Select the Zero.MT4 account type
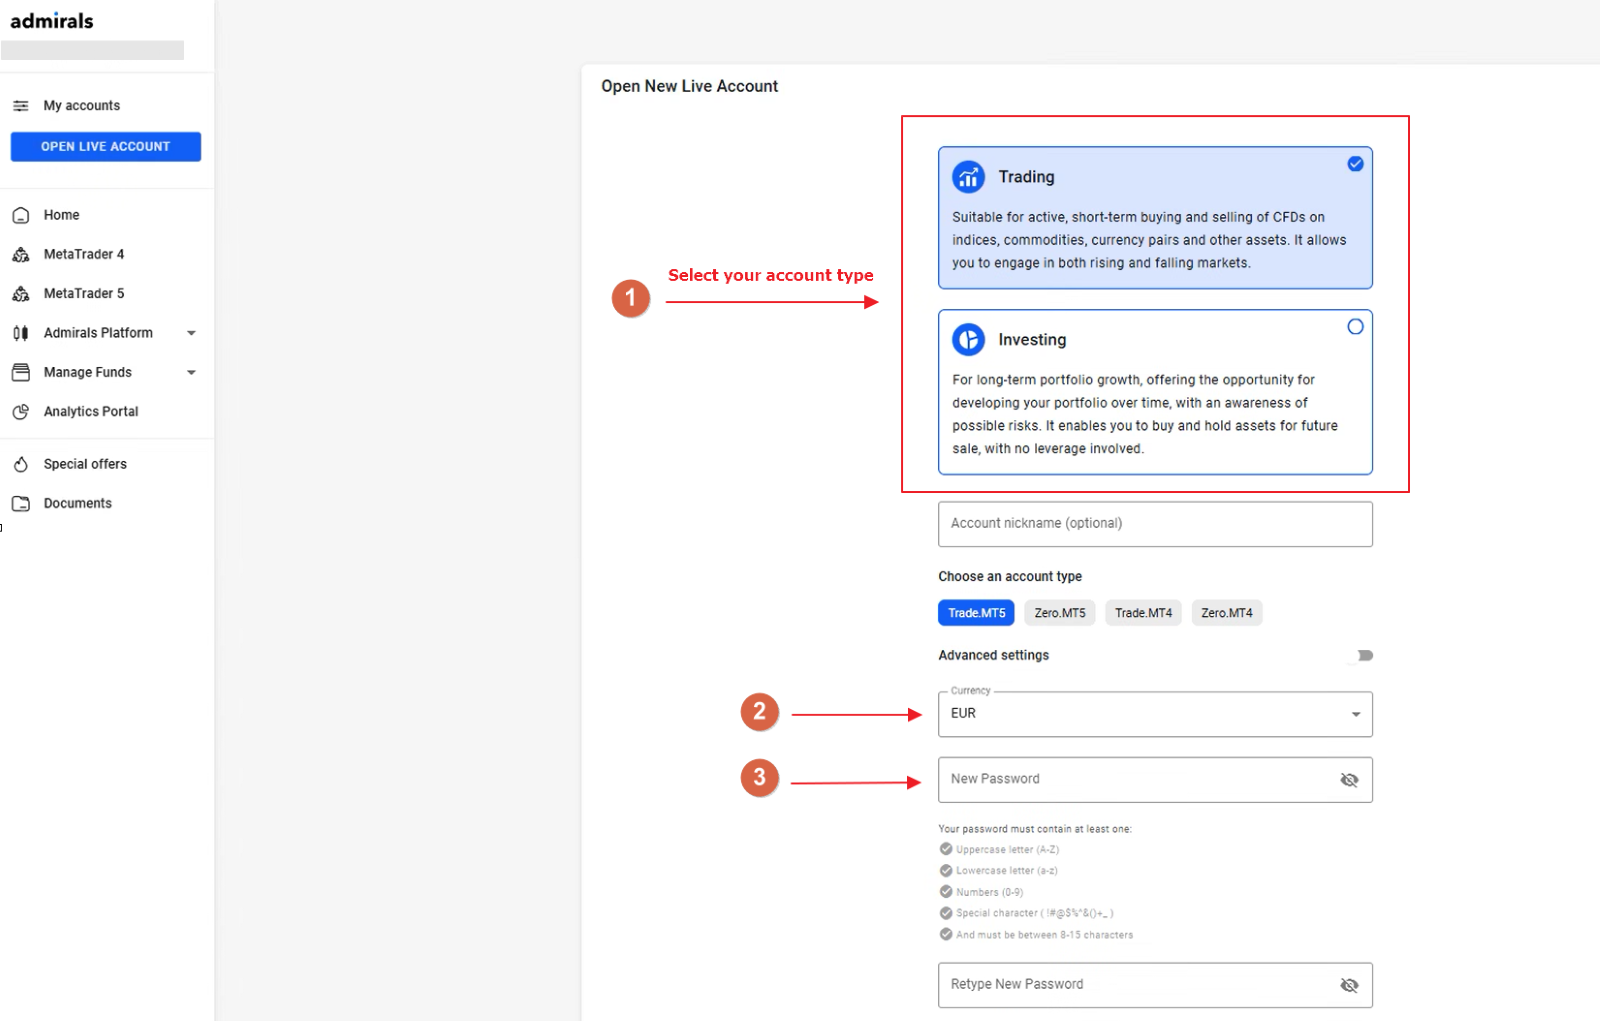This screenshot has width=1600, height=1021. coord(1226,613)
